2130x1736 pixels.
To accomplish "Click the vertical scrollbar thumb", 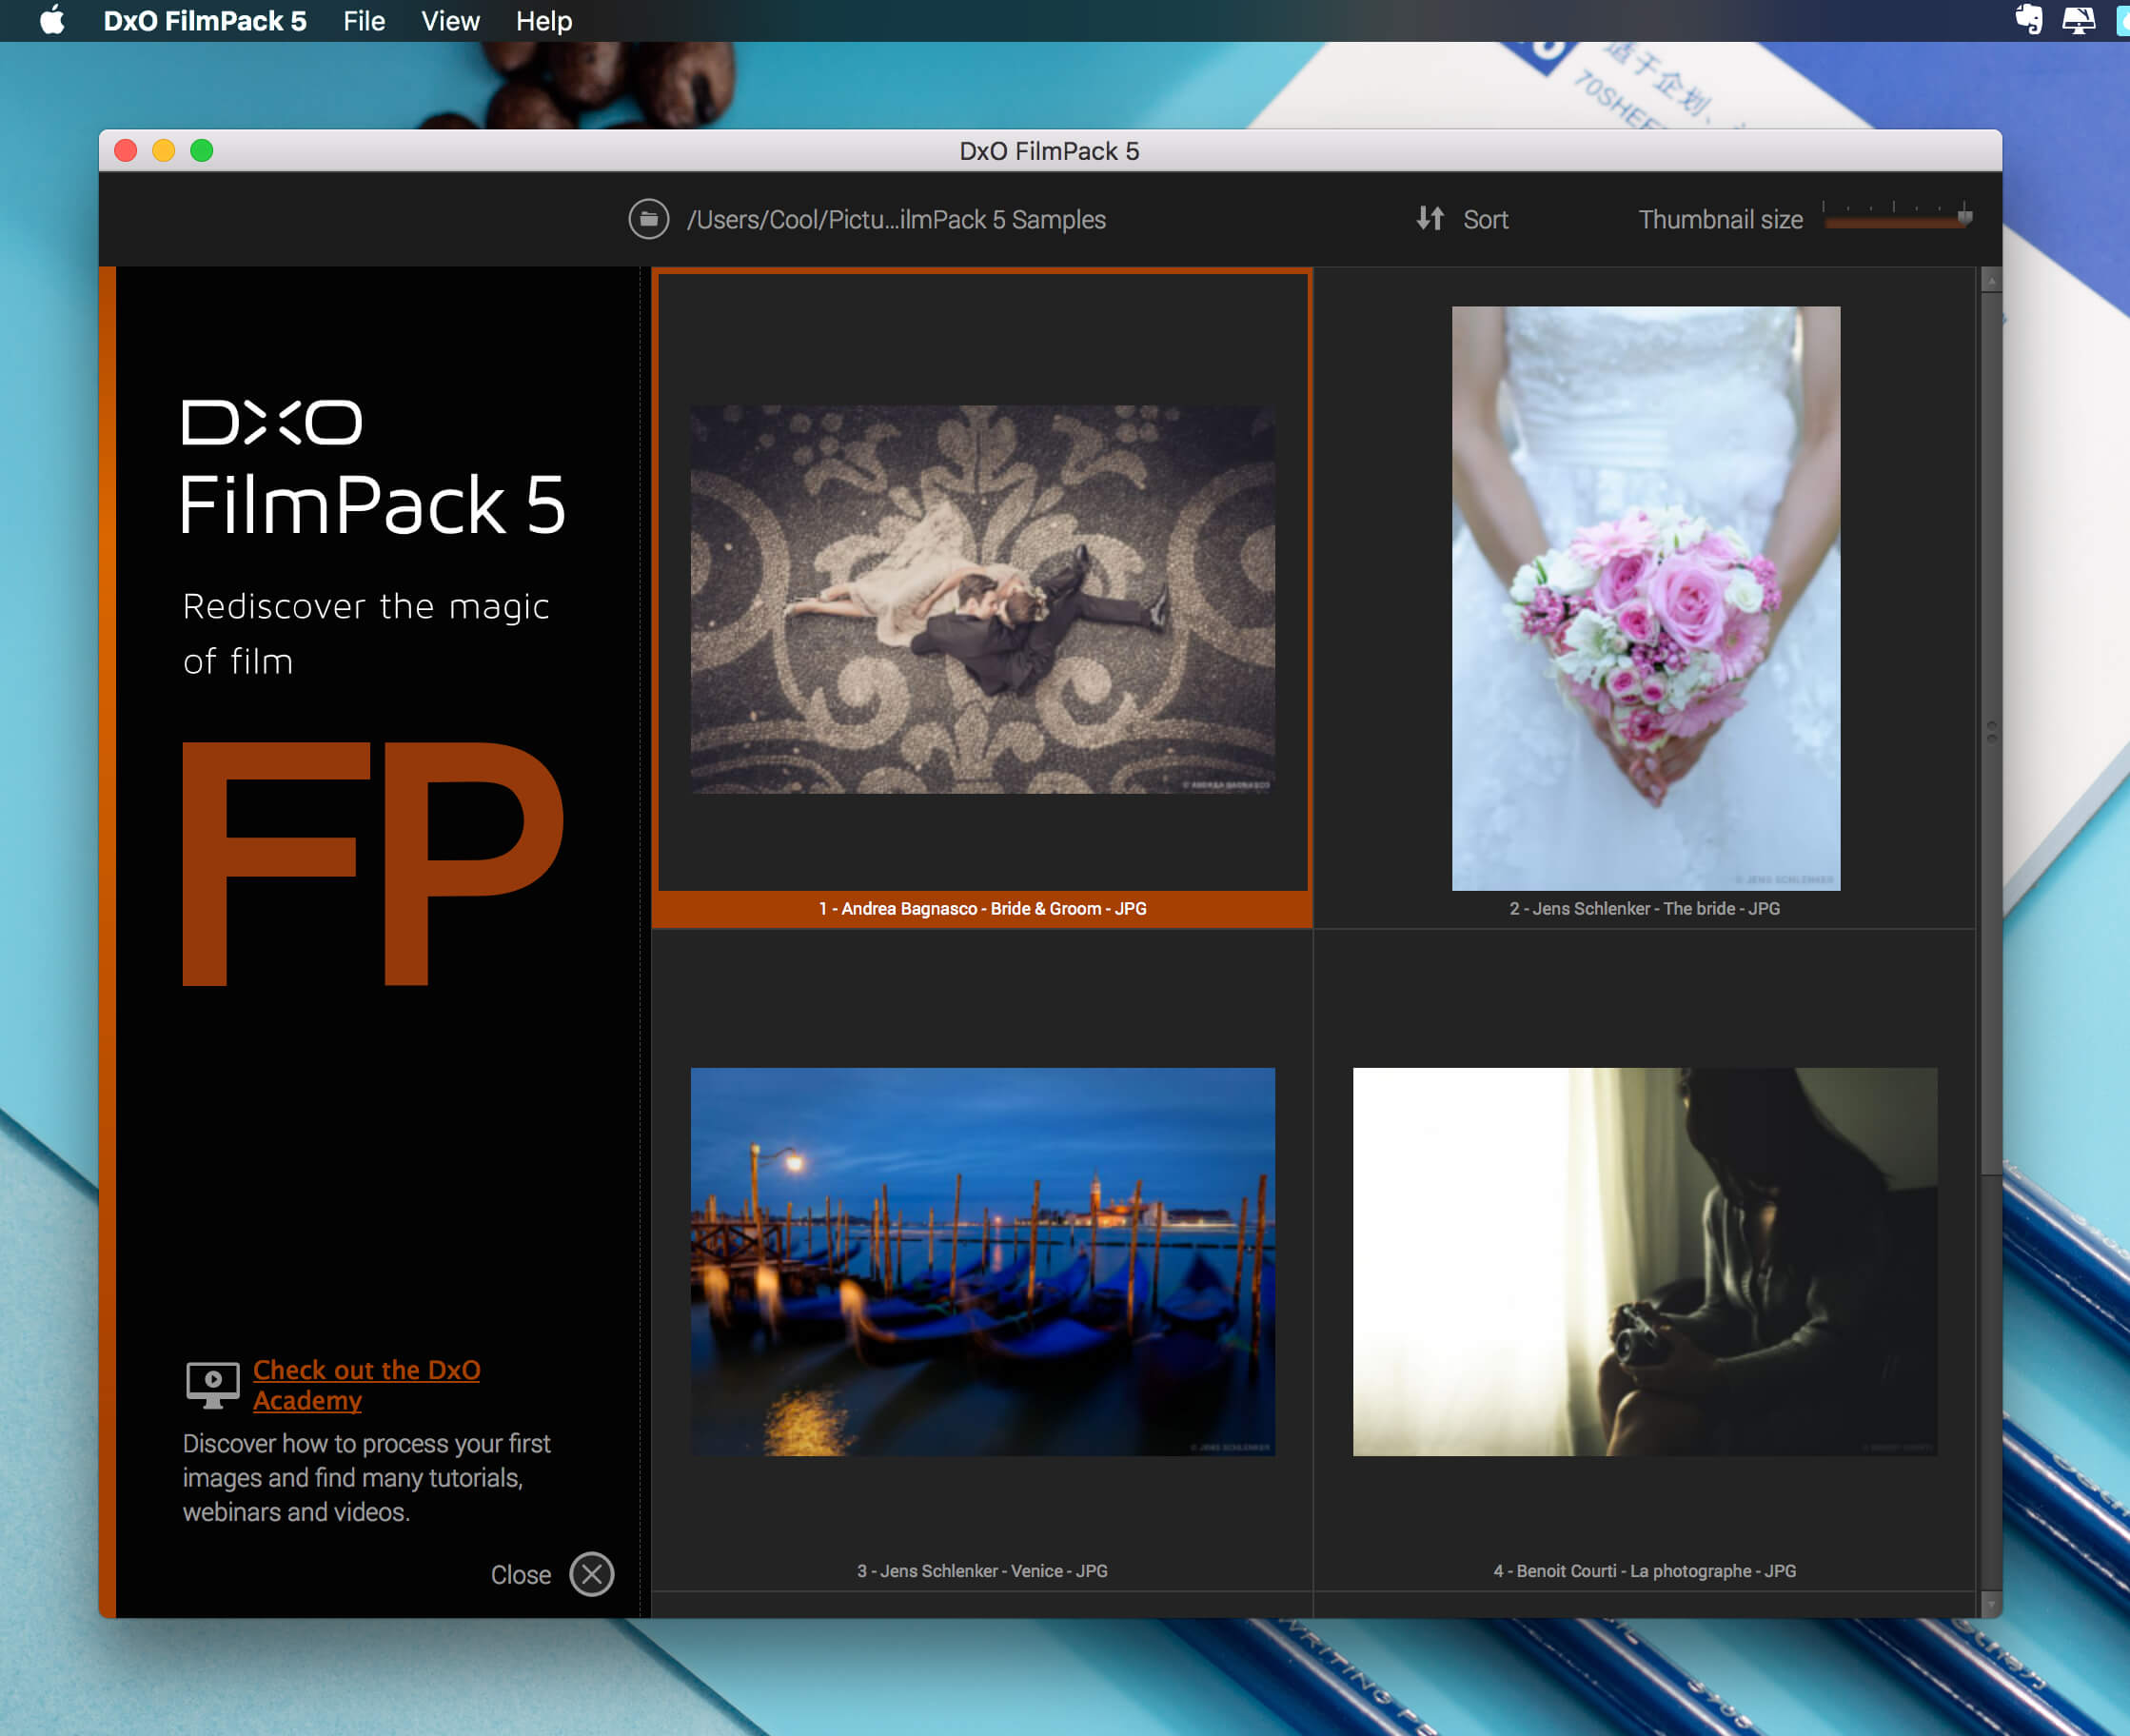I will click(x=1990, y=734).
